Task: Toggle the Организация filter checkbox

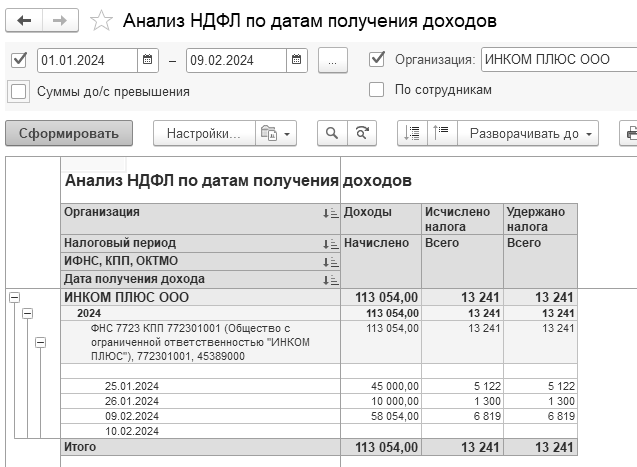Action: coord(377,59)
